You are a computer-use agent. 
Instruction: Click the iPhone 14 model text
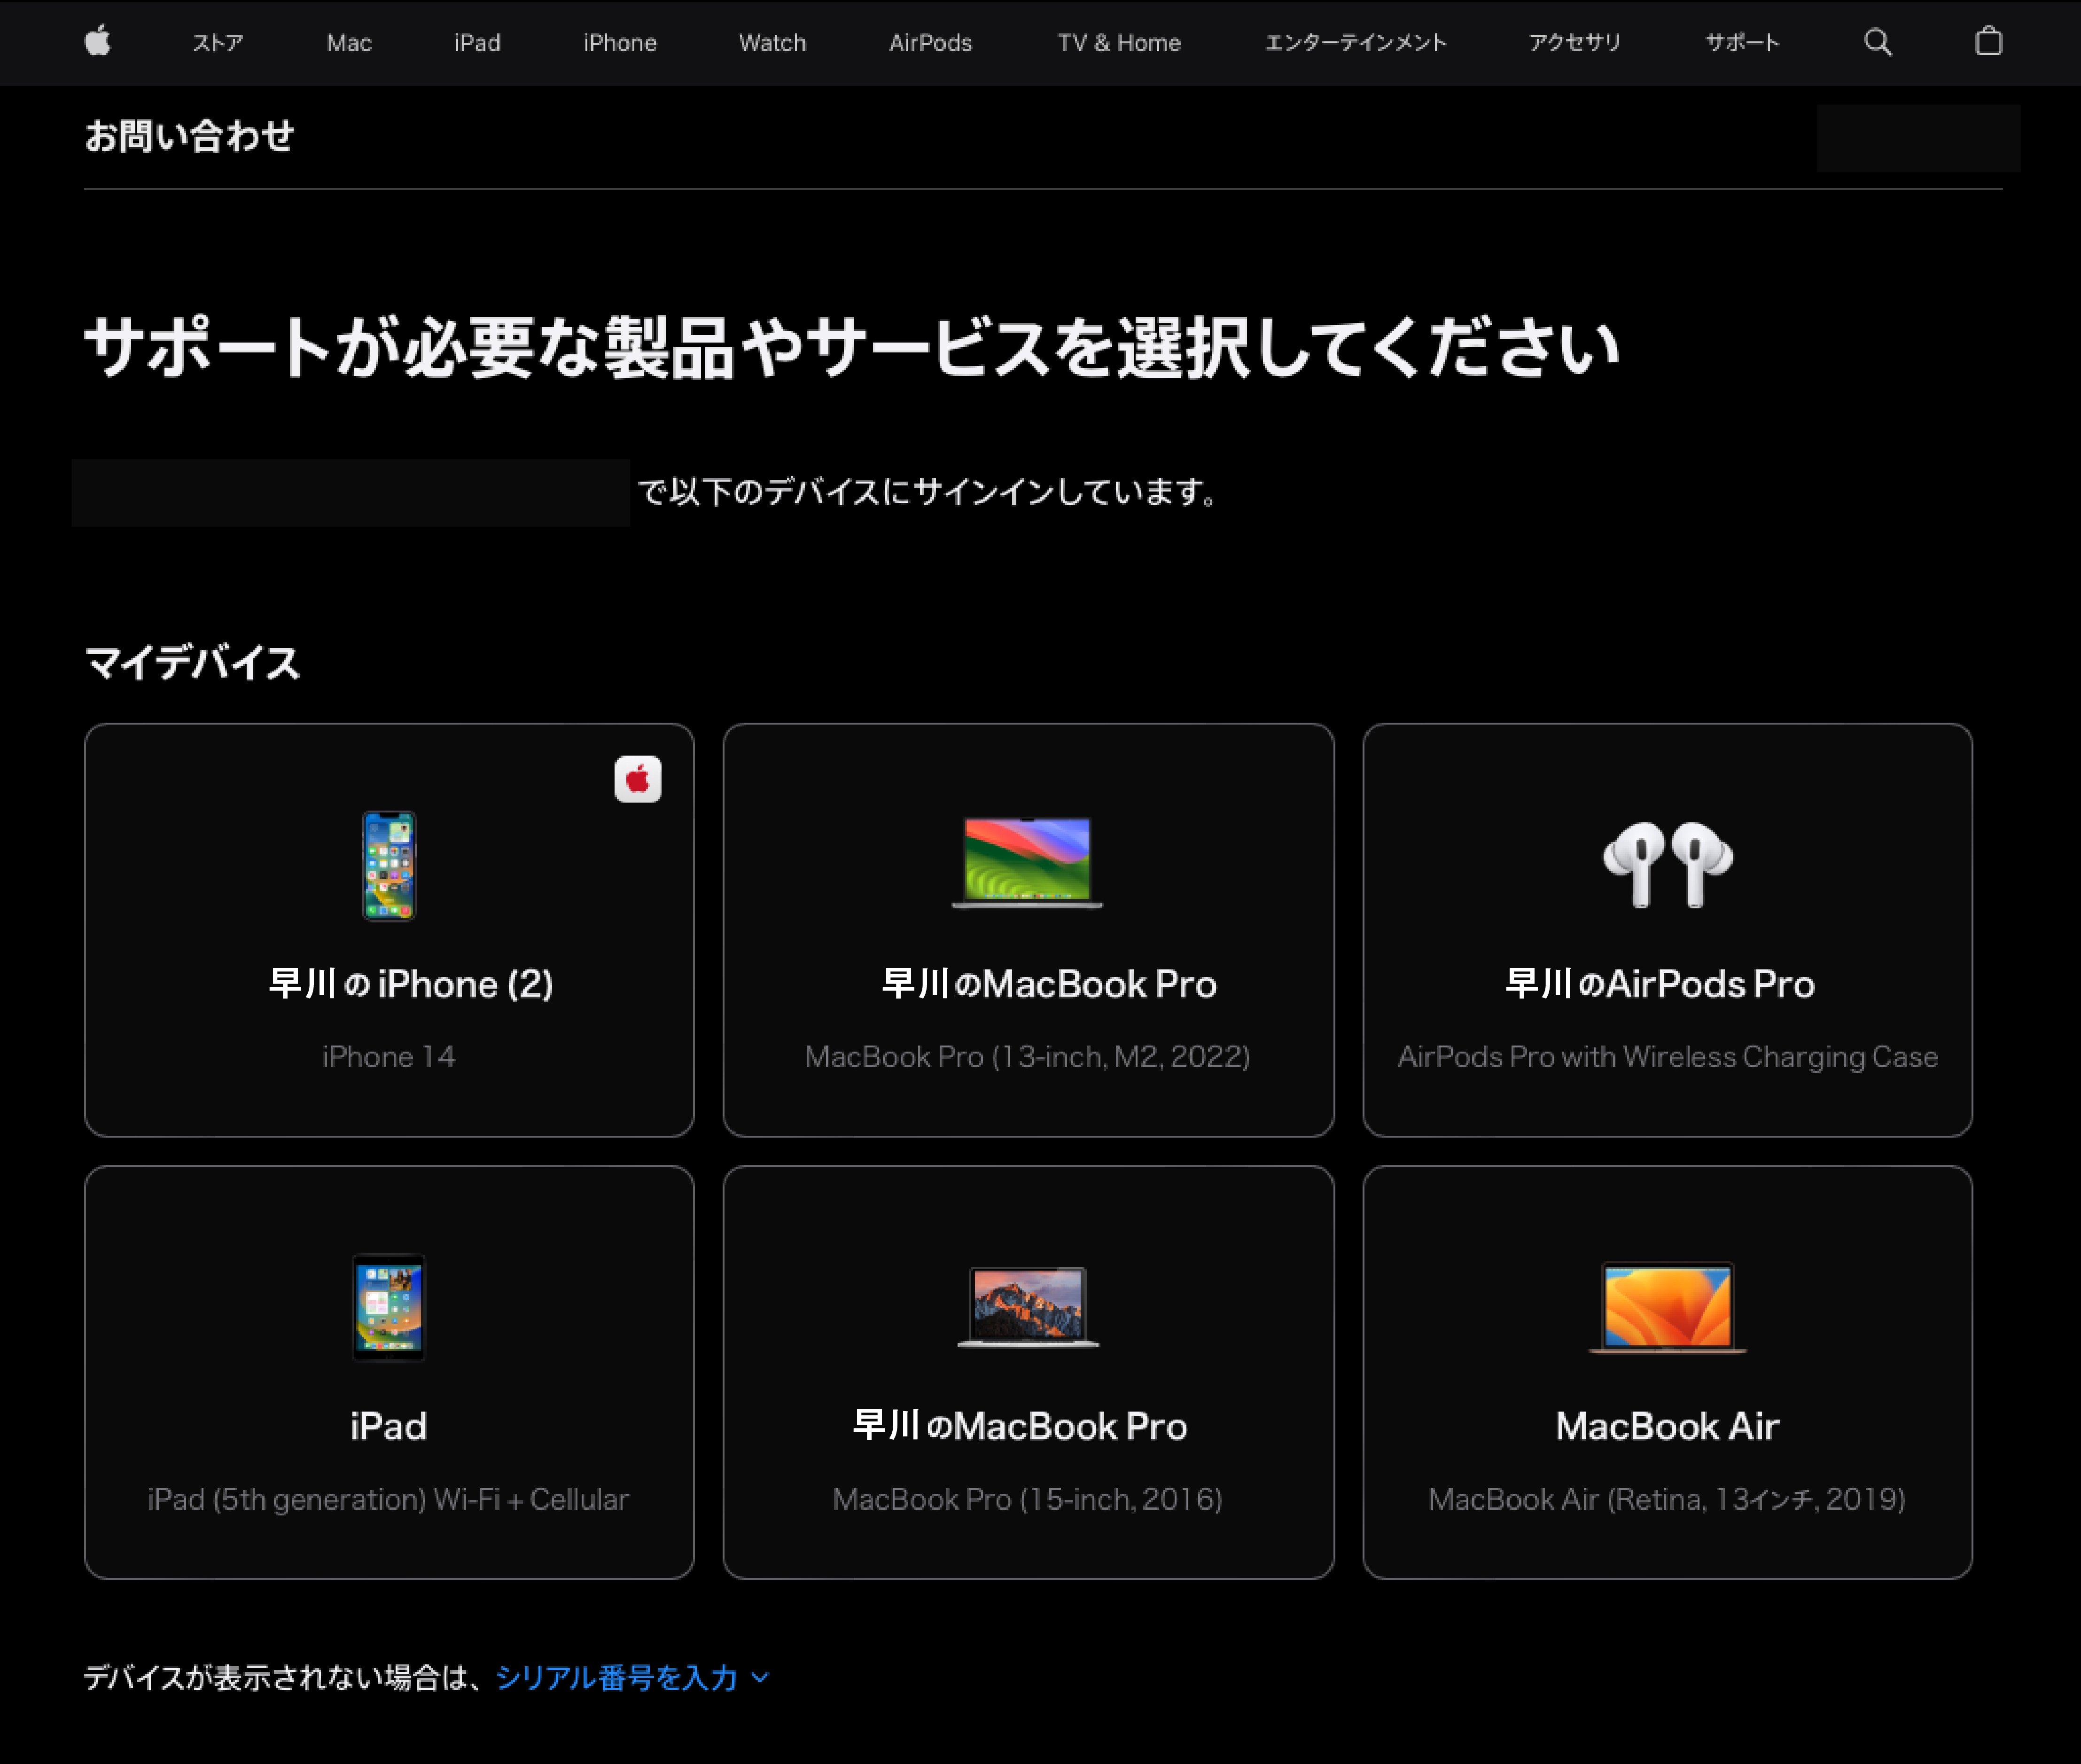coord(389,1057)
